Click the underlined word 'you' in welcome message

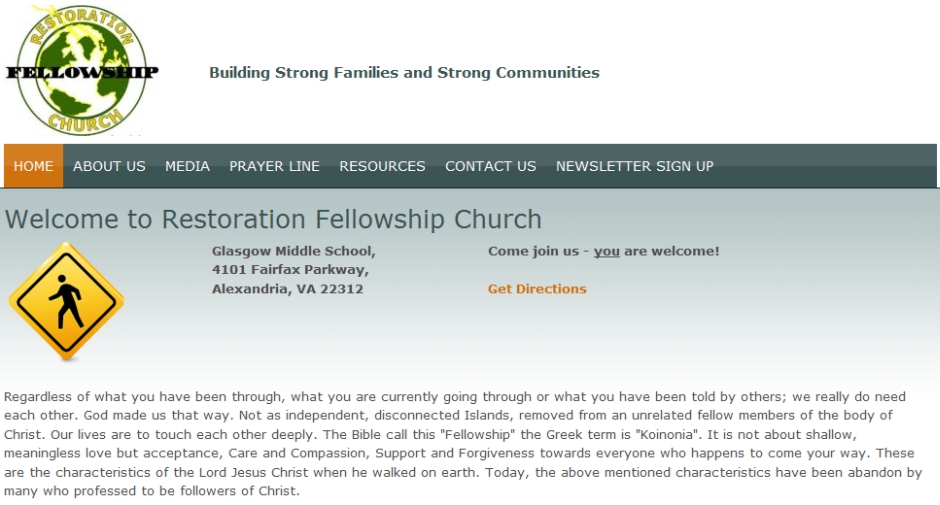[607, 251]
